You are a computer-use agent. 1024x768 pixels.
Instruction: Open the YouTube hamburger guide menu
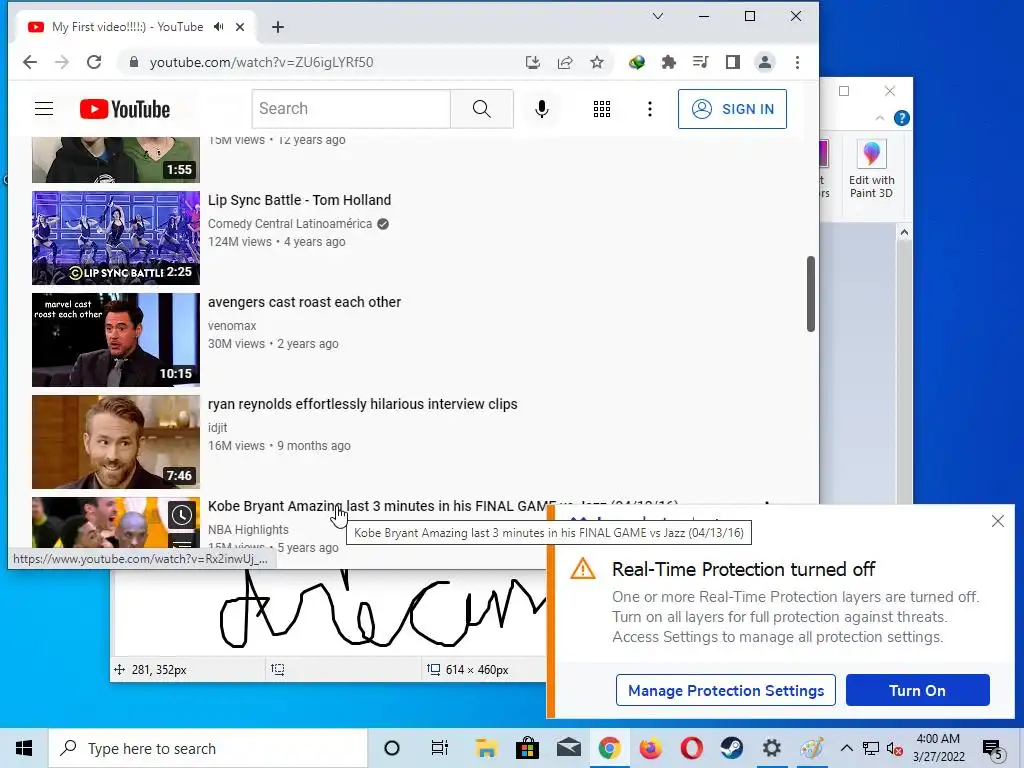tap(44, 108)
